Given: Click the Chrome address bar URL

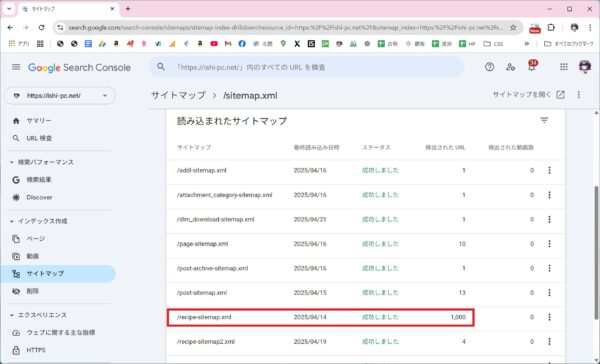Looking at the screenshot, I should 285,28.
